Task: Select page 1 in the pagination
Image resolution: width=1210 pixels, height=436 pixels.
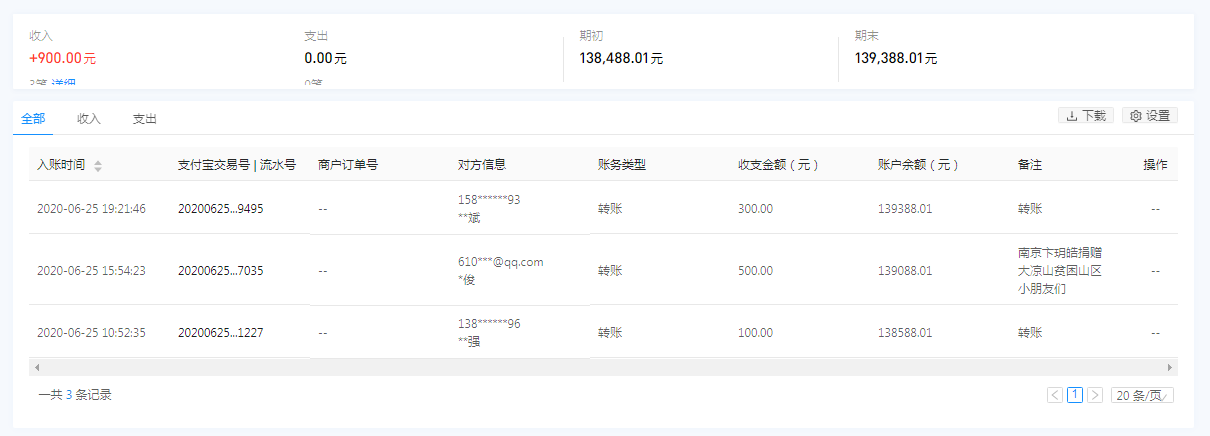Action: click(1075, 395)
